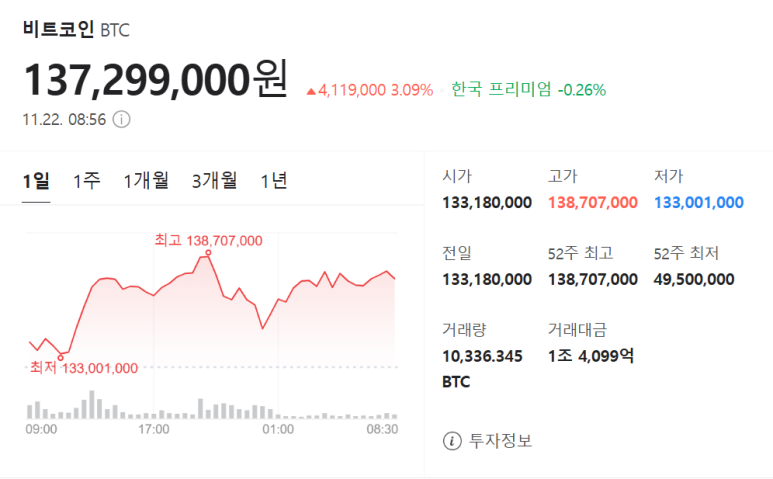Click the 최저 low marker on chart

(61, 355)
